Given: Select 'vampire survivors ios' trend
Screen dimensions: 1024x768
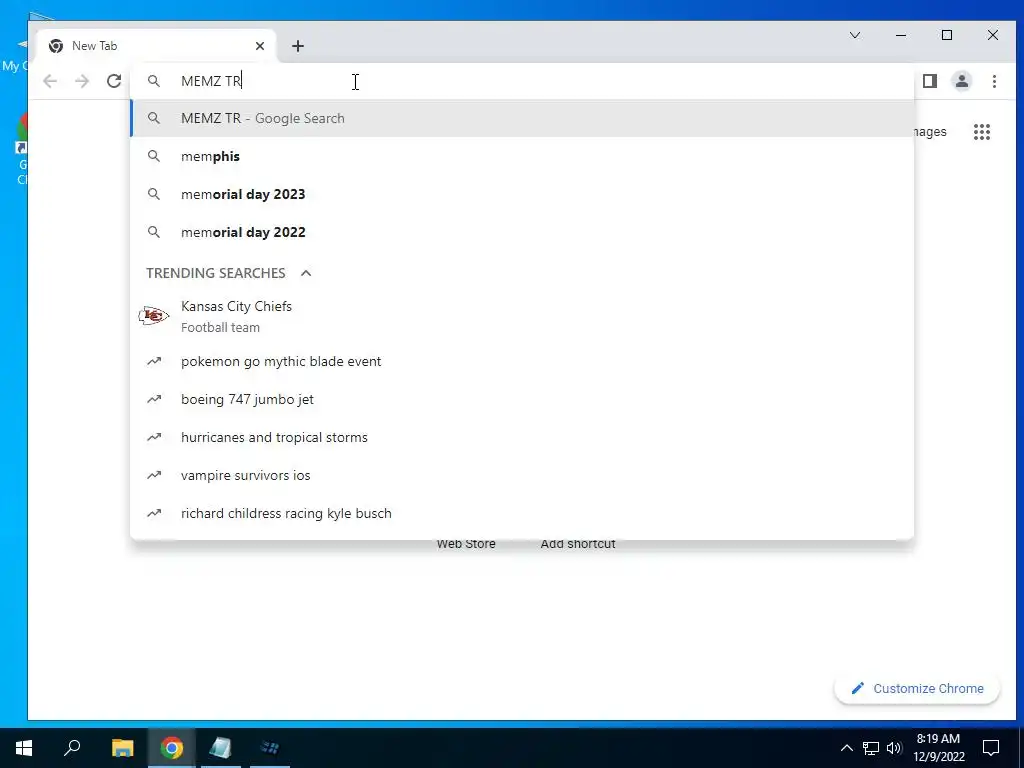Looking at the screenshot, I should 522,475.
